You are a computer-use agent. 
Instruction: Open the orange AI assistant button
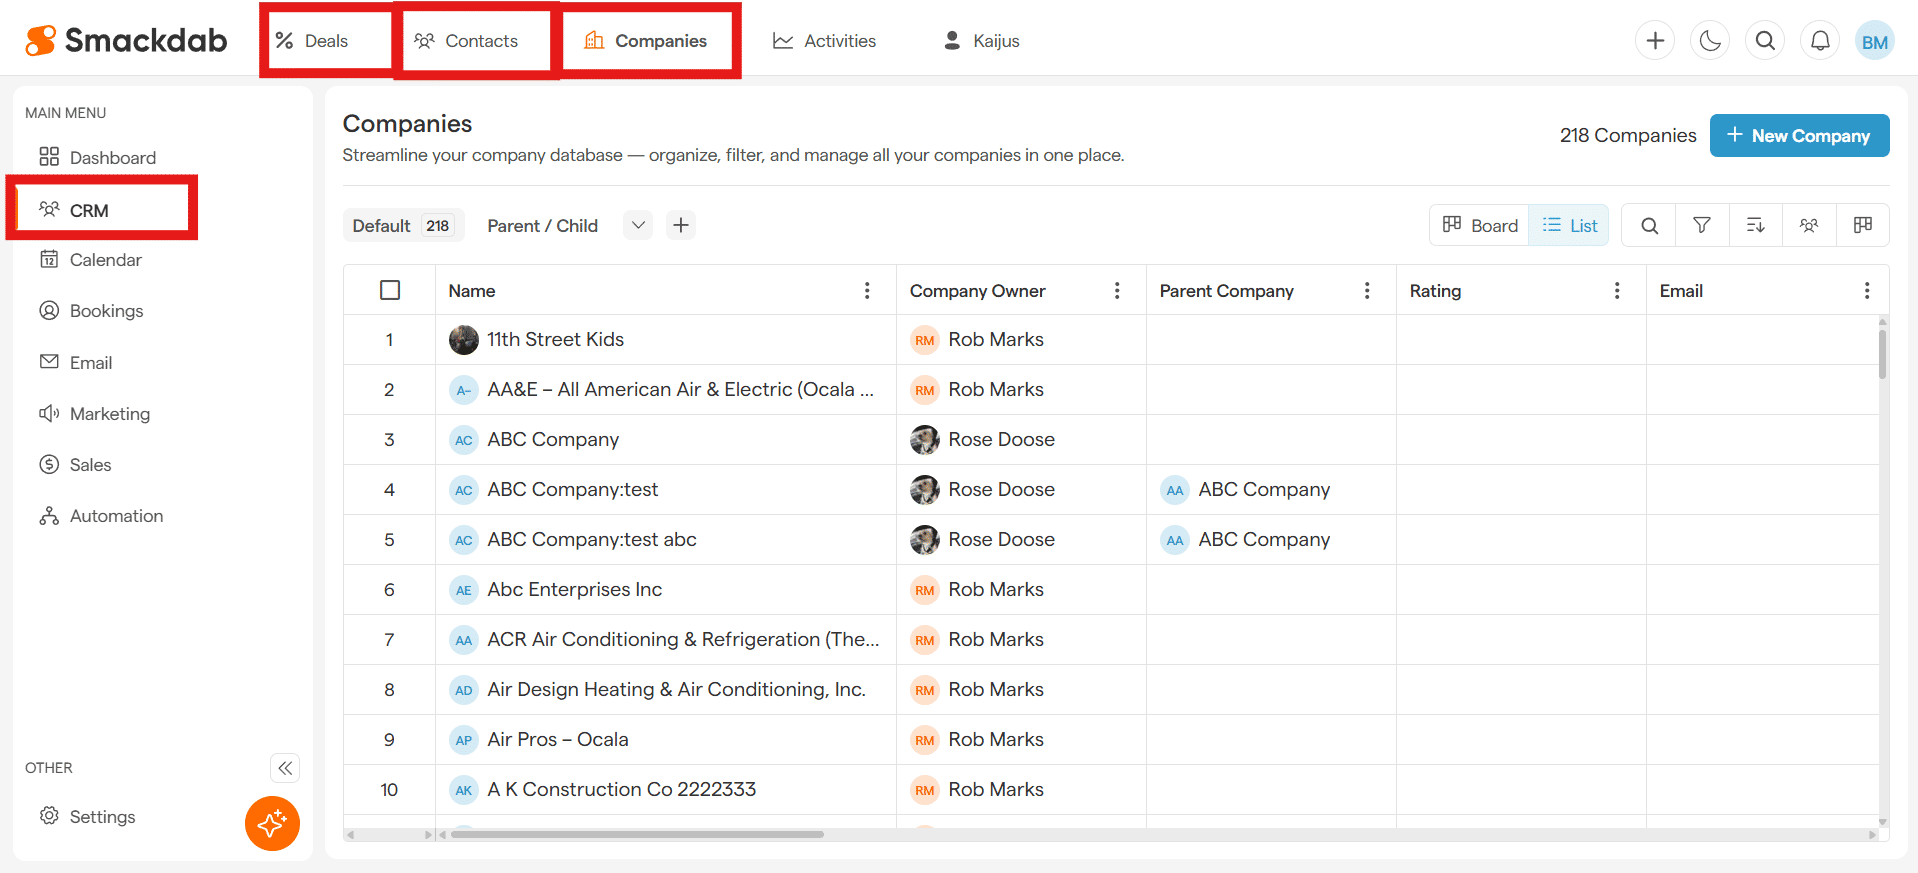(272, 823)
